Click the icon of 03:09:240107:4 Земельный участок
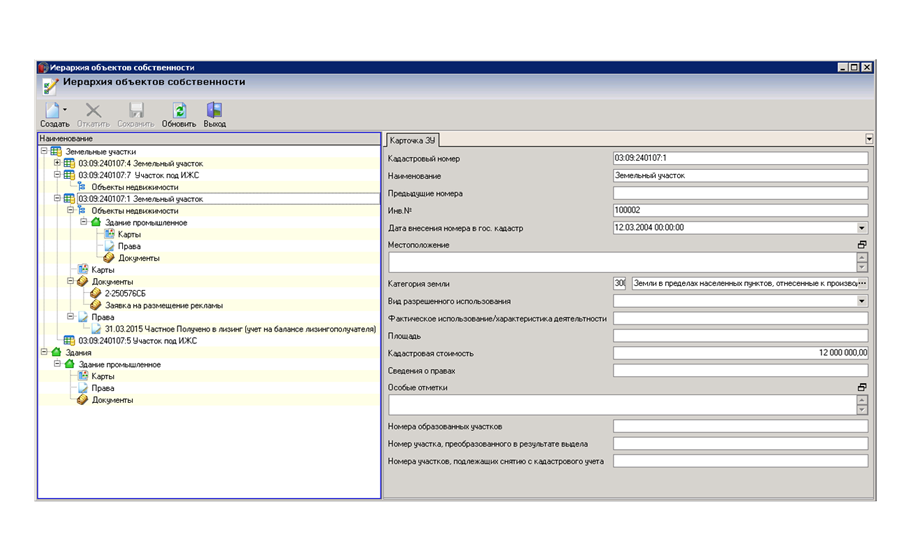Screen dimensions: 910x560 point(69,163)
